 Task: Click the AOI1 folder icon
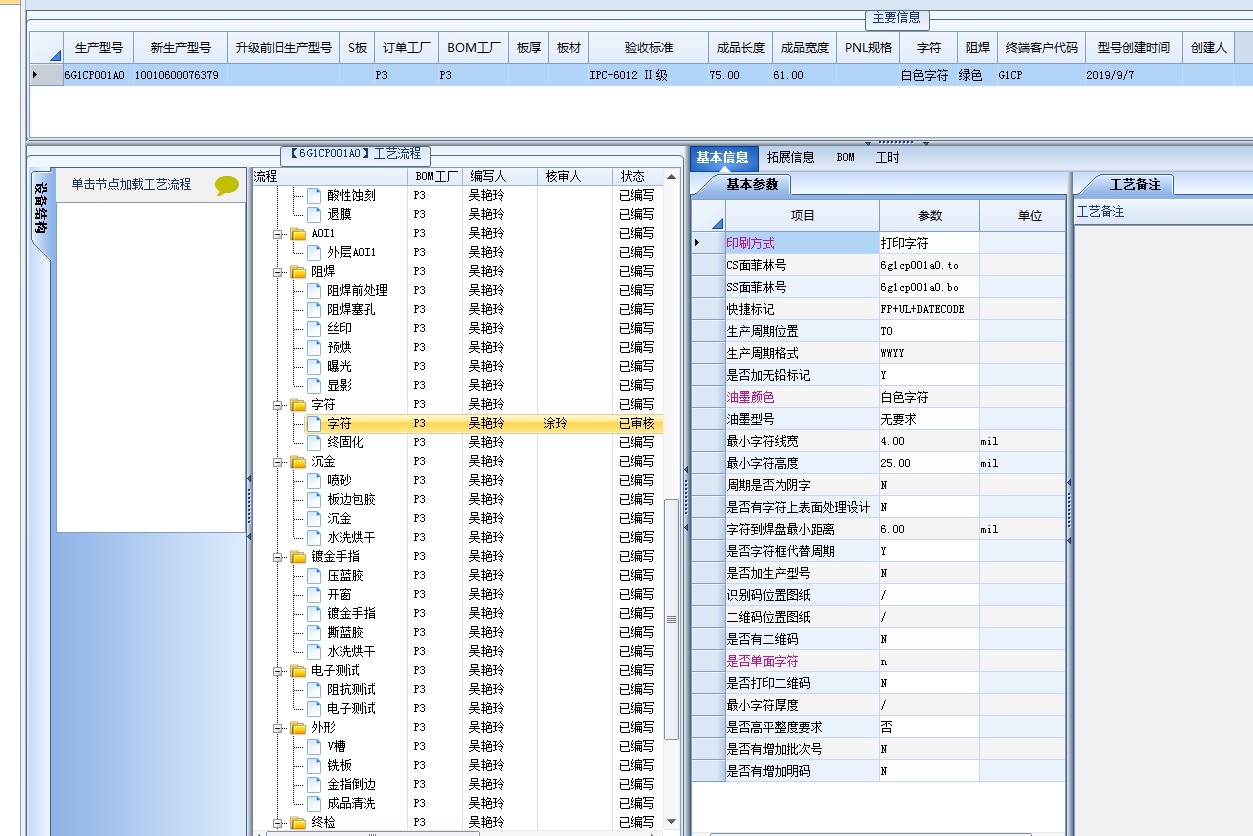[x=298, y=233]
